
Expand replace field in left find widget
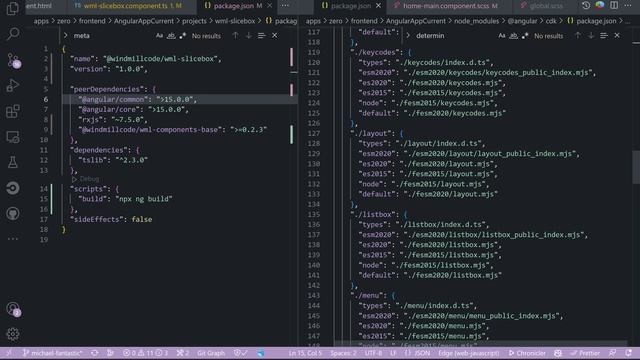point(66,36)
